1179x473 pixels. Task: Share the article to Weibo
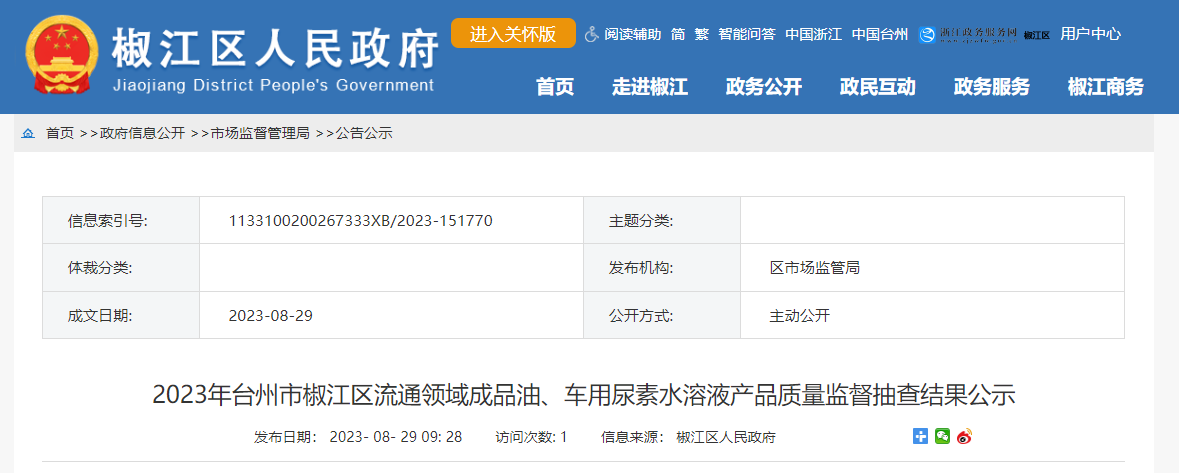pos(964,436)
